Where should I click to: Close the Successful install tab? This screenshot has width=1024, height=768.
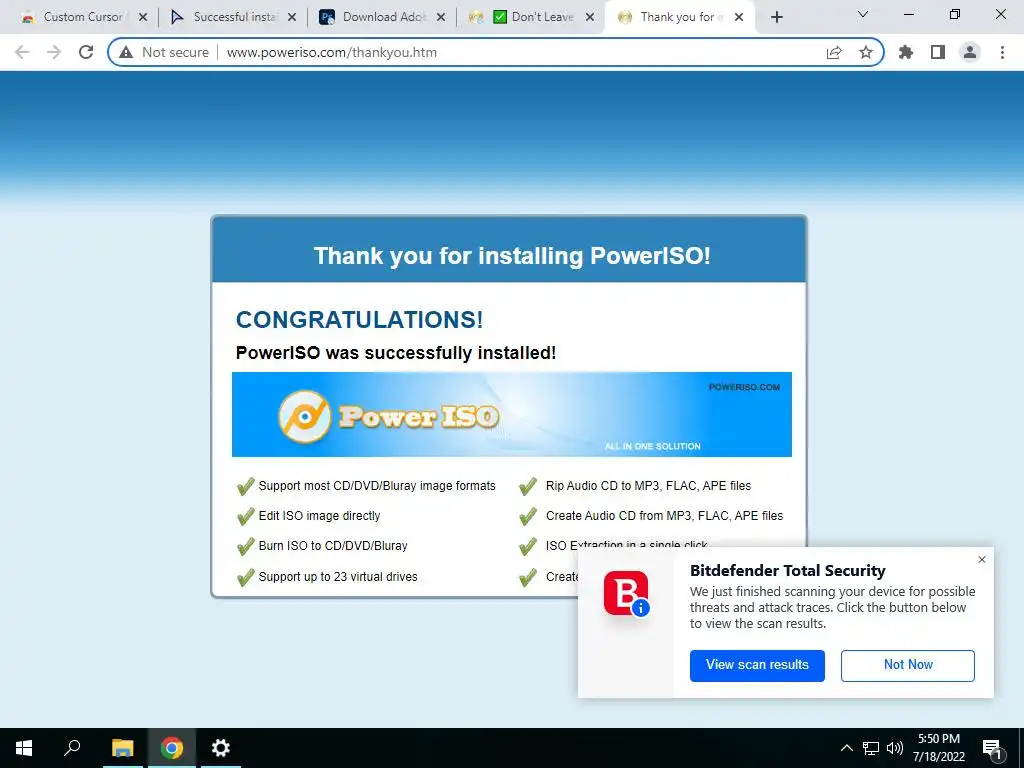292,17
